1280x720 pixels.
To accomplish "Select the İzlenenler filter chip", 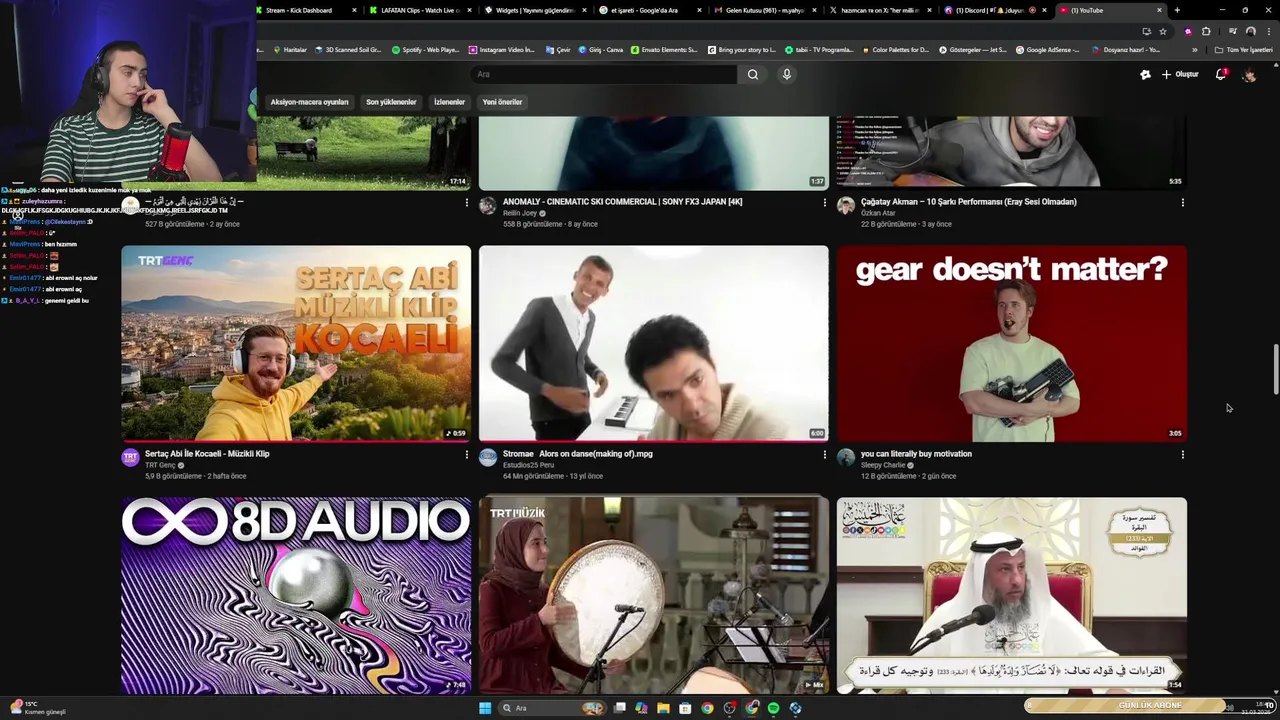I will 449,102.
